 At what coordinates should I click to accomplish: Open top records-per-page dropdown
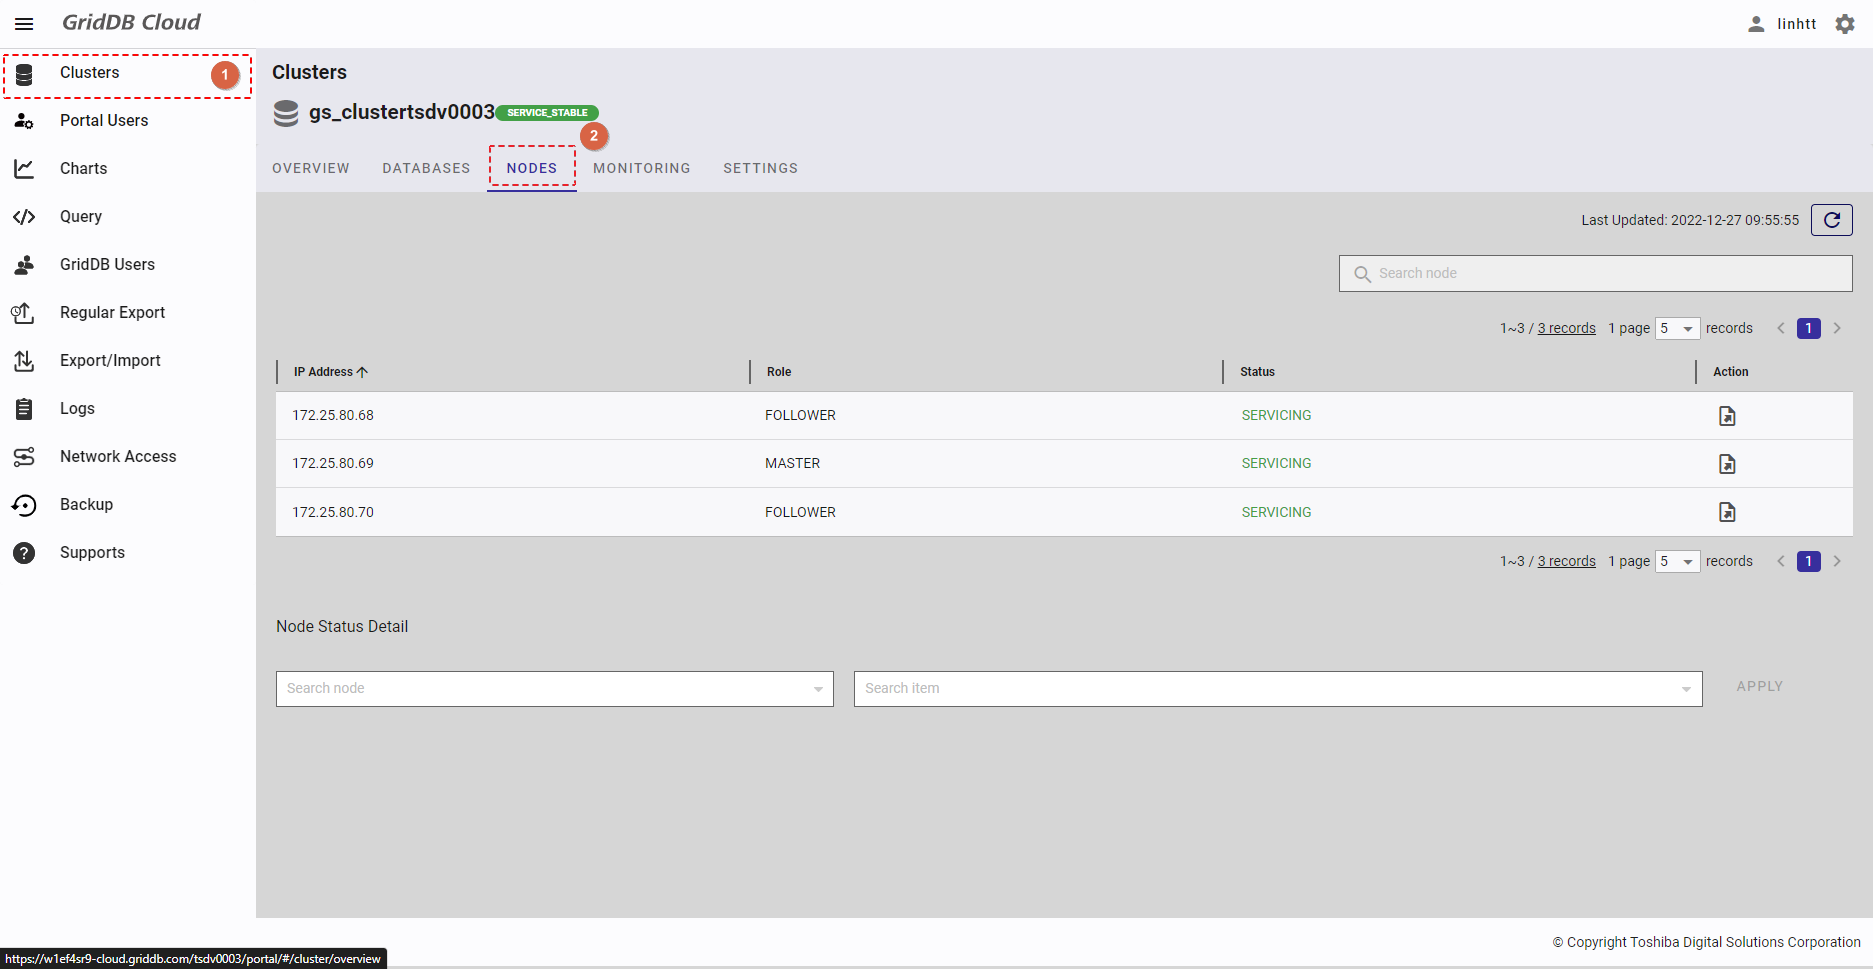point(1678,328)
